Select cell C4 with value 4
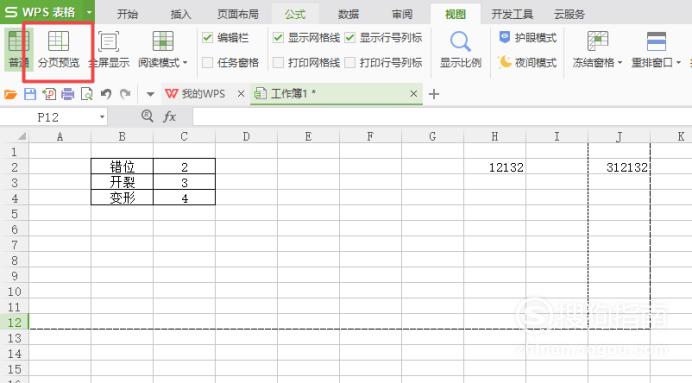This screenshot has width=692, height=383. tap(184, 198)
